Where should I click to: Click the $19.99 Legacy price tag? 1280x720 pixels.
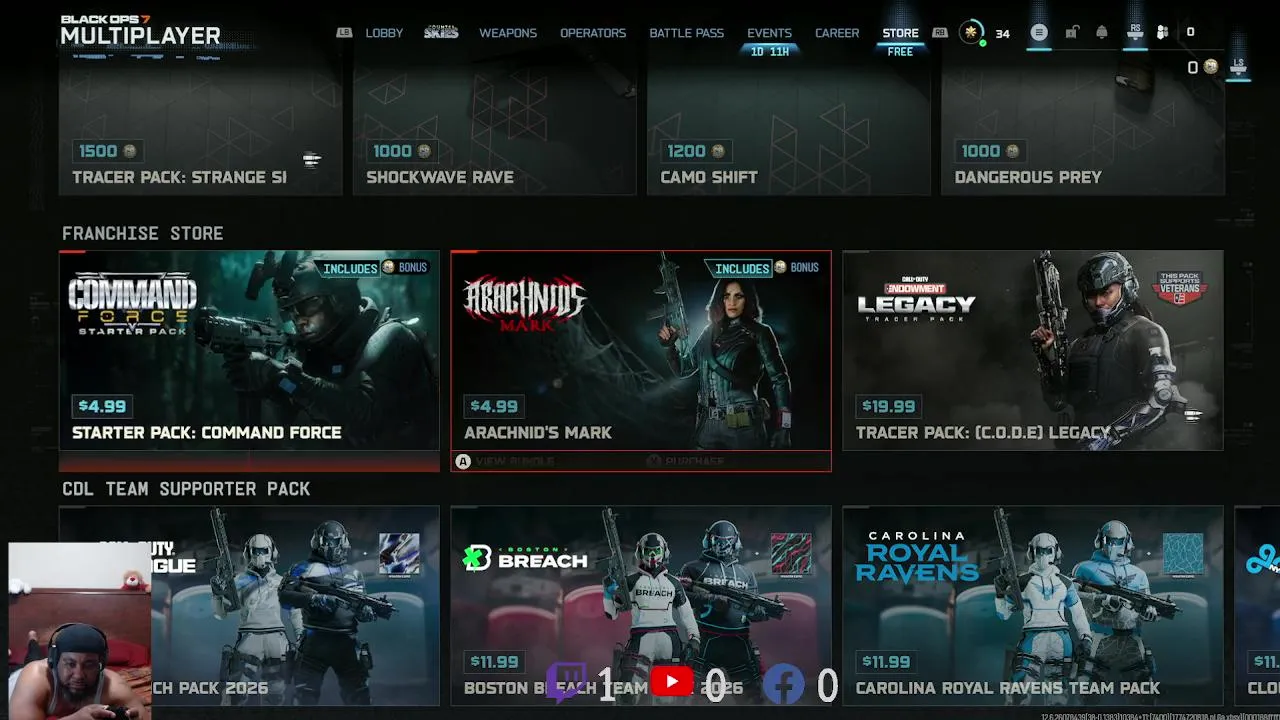pyautogui.click(x=889, y=406)
